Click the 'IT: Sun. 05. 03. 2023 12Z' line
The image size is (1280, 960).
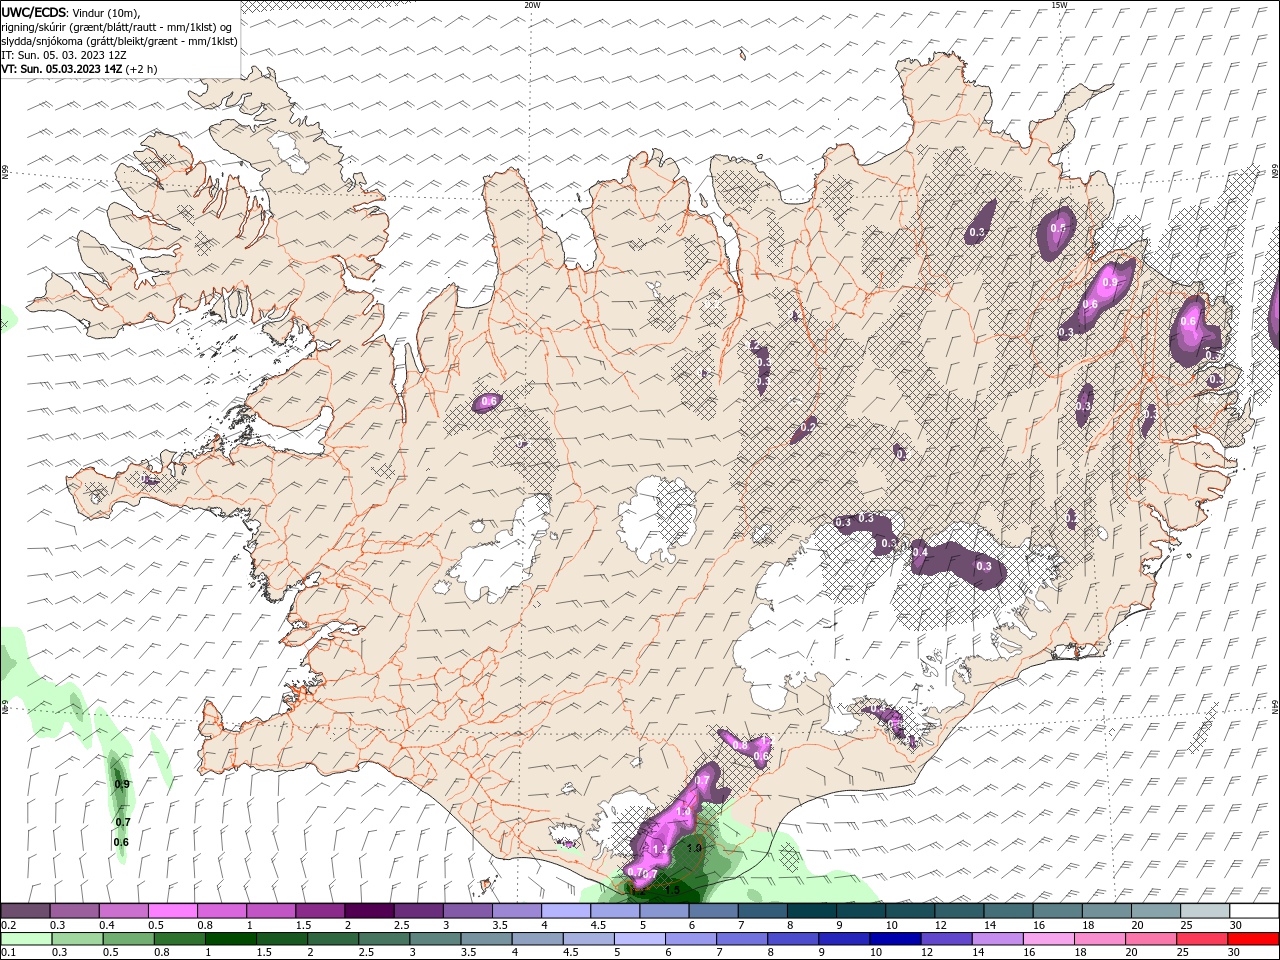pyautogui.click(x=66, y=55)
